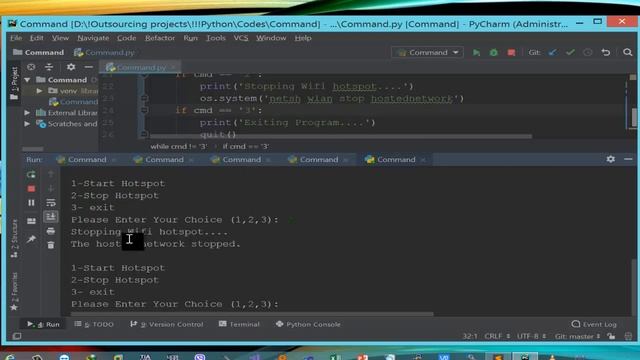Open the 1: Project side tab
This screenshot has width=640, height=360.
(x=14, y=84)
